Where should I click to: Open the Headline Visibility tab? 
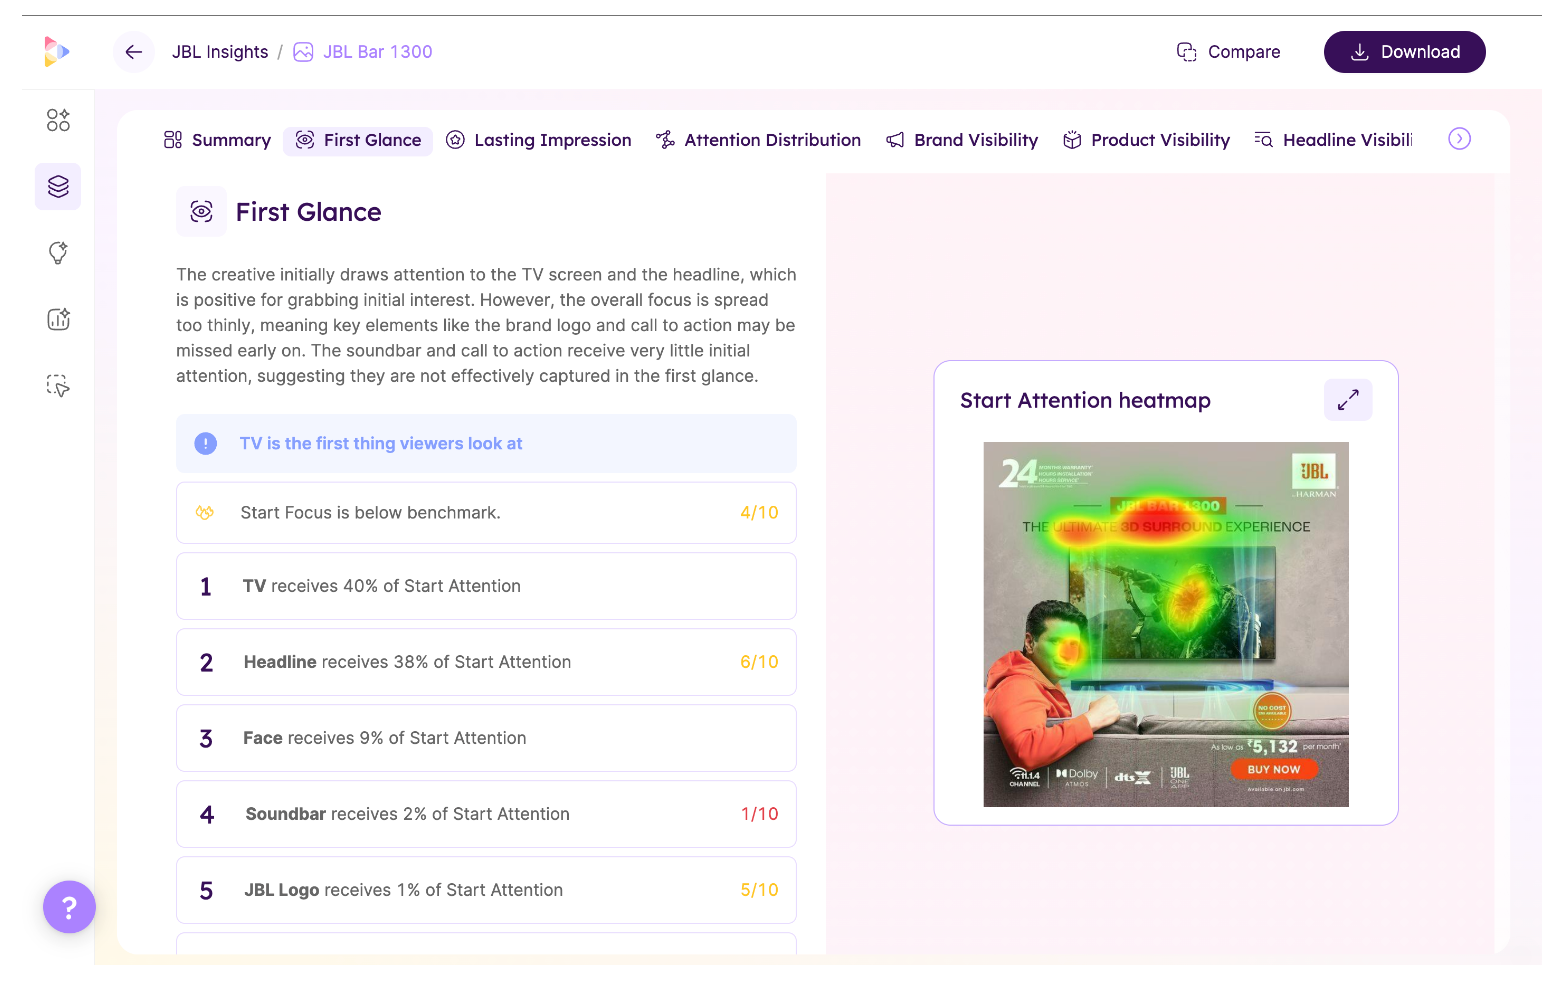(x=1333, y=140)
